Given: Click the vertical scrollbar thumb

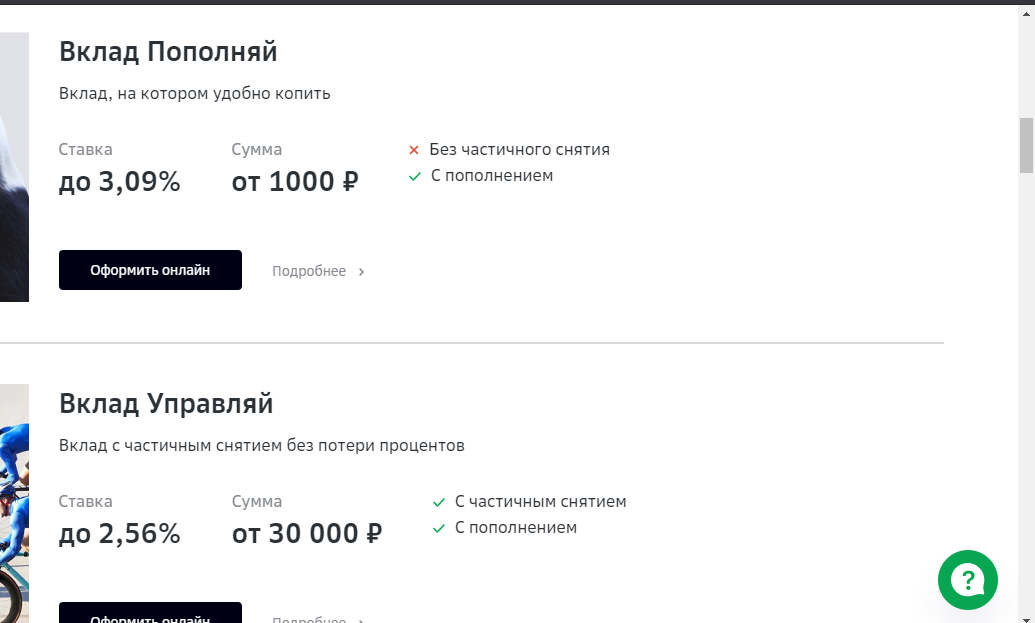Looking at the screenshot, I should [1026, 145].
